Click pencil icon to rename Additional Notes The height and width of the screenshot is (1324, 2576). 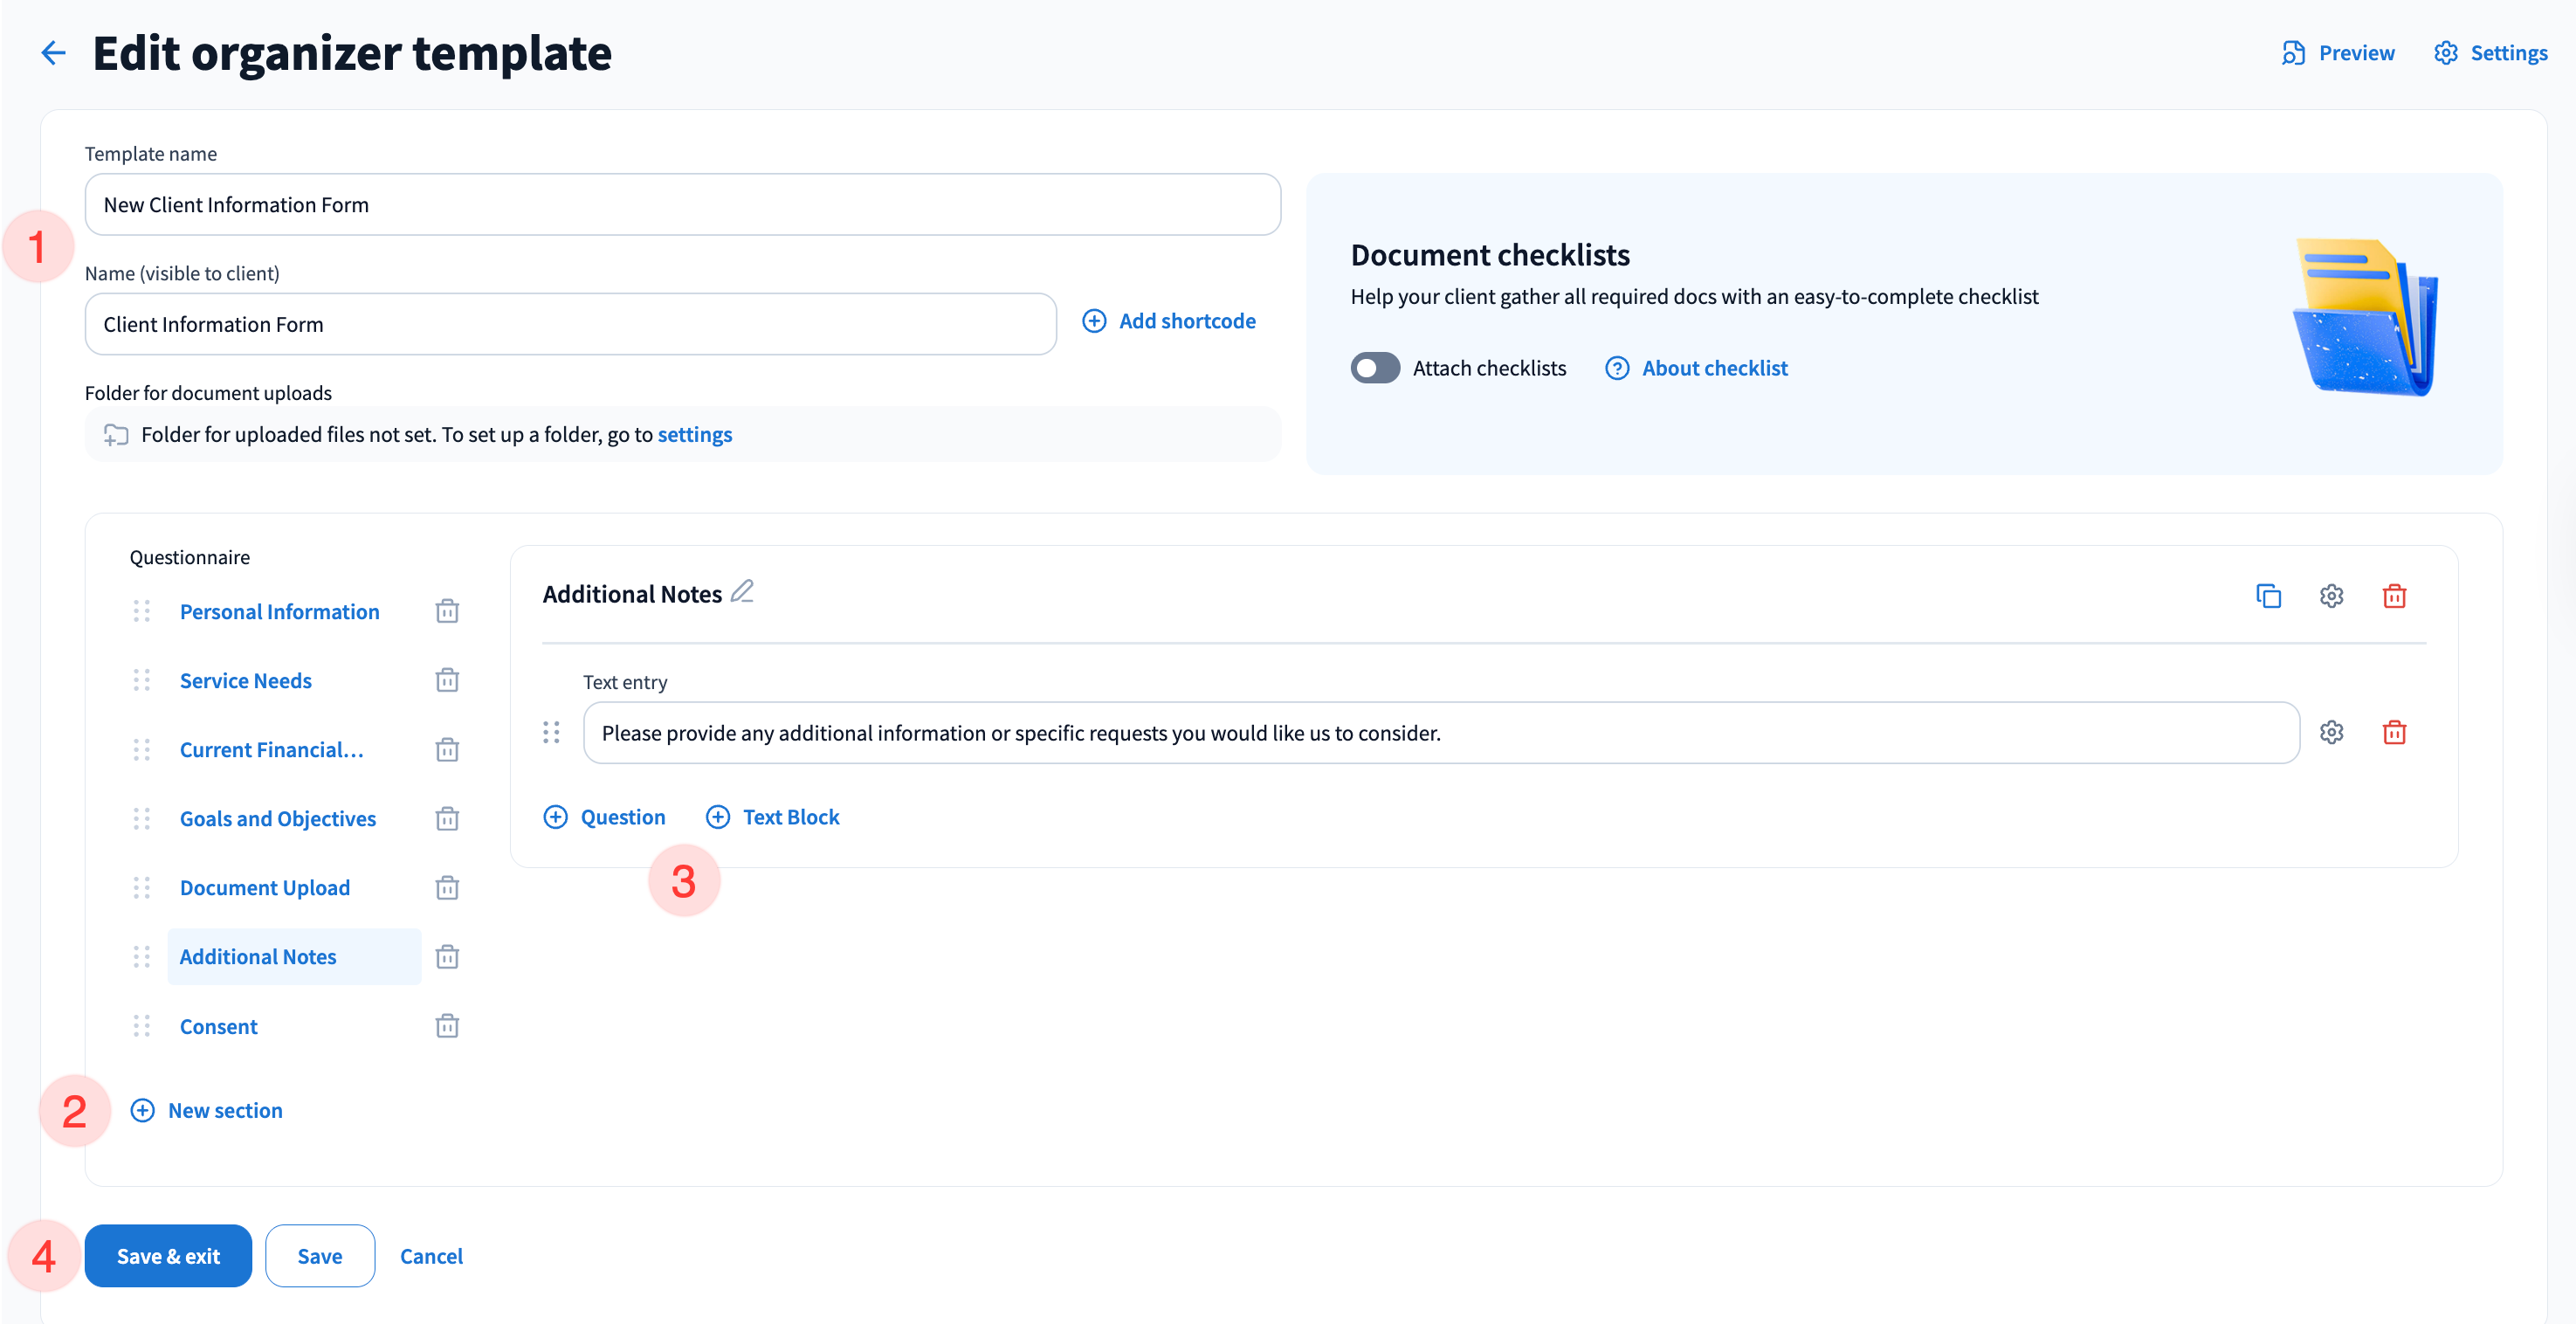tap(742, 591)
